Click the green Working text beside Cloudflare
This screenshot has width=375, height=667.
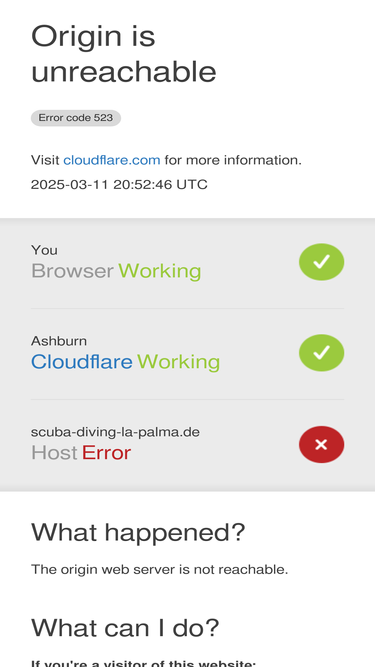[x=178, y=362]
